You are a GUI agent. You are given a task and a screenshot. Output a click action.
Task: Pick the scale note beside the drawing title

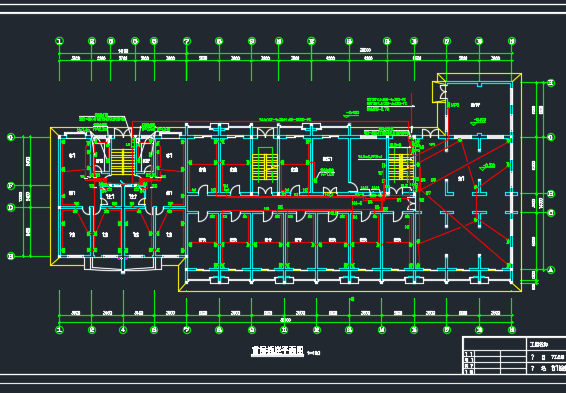313,353
